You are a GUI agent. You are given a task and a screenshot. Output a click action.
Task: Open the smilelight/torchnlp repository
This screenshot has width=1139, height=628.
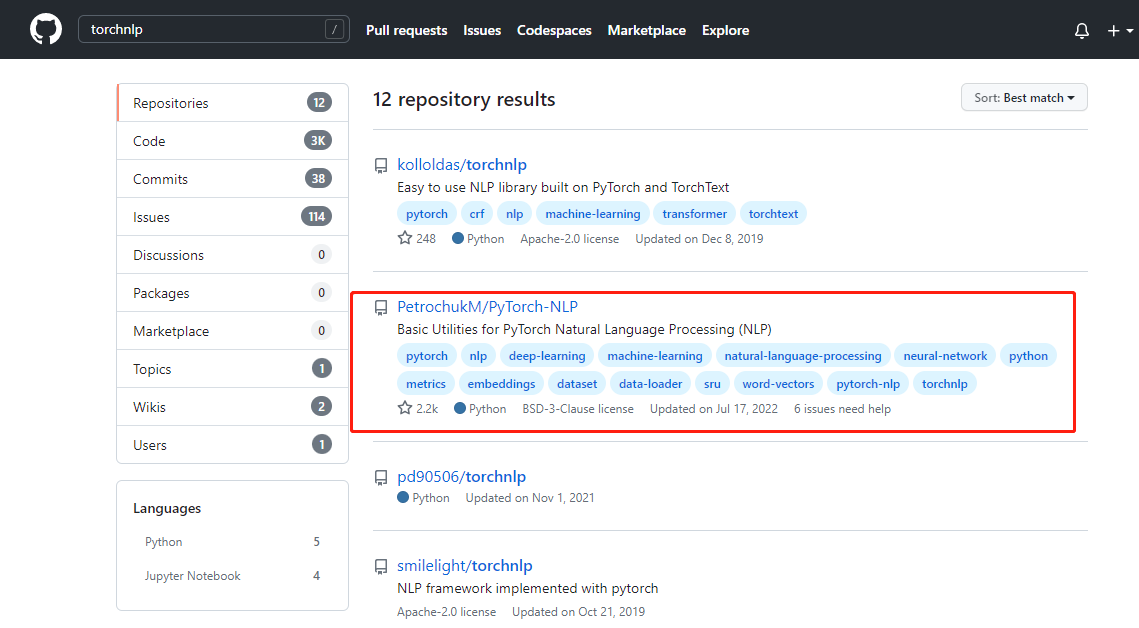pyautogui.click(x=465, y=566)
